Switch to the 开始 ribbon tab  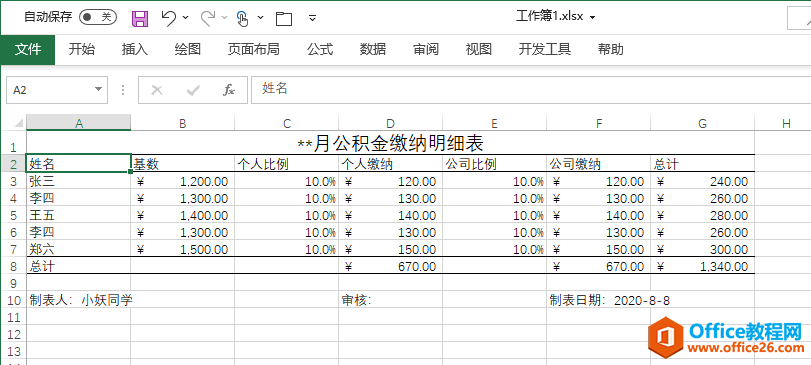coord(82,50)
